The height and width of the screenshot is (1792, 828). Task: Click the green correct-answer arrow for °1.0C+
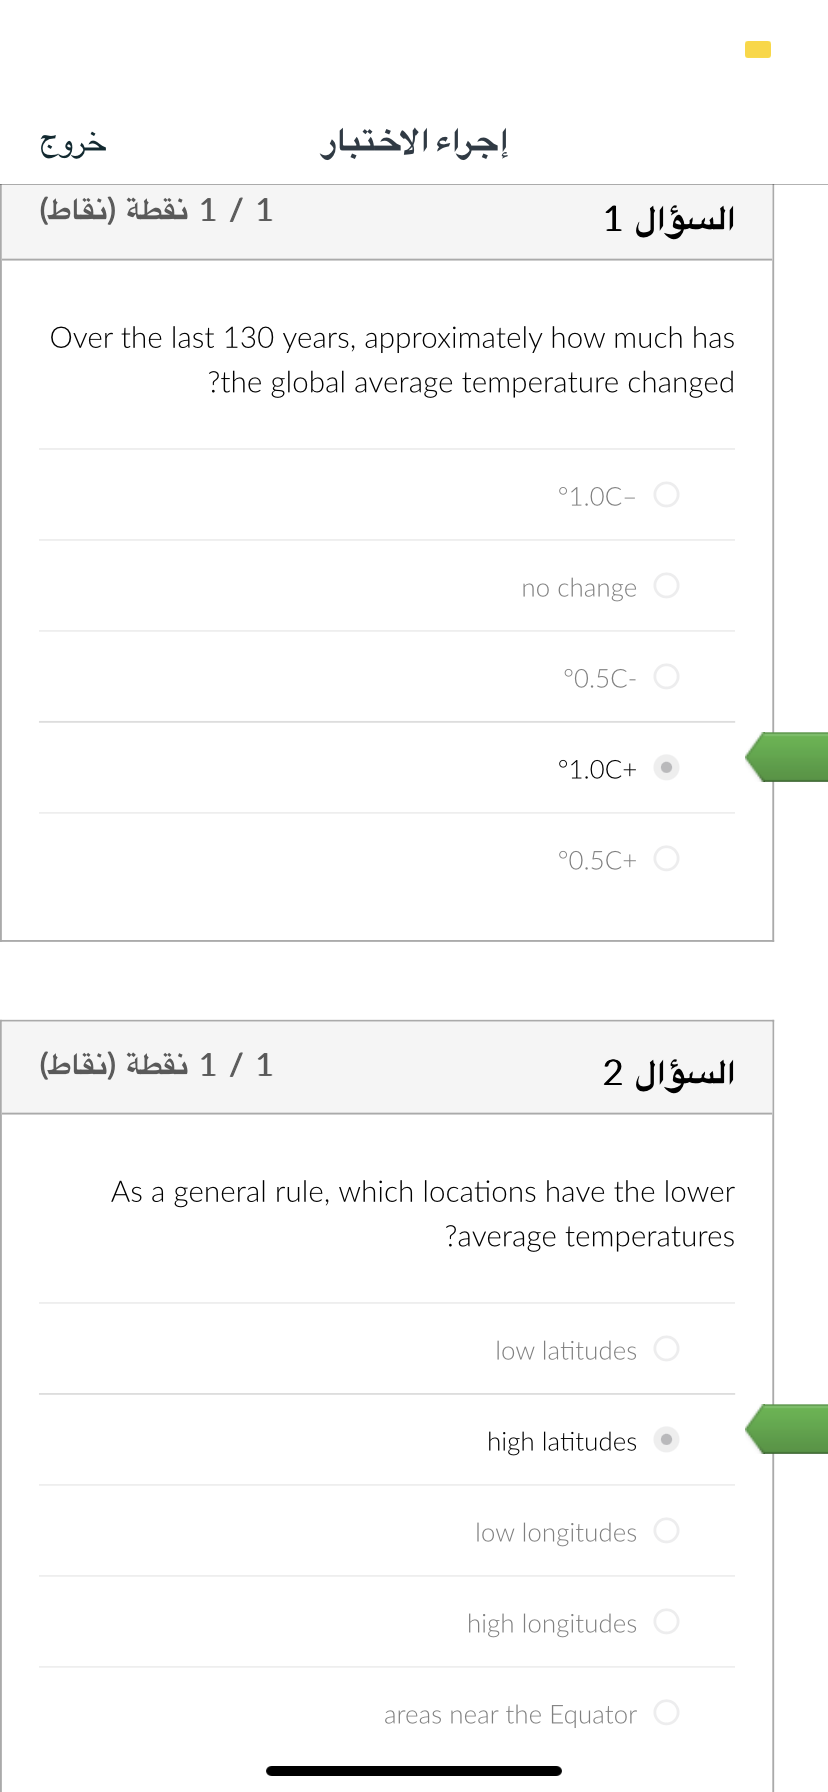point(787,757)
